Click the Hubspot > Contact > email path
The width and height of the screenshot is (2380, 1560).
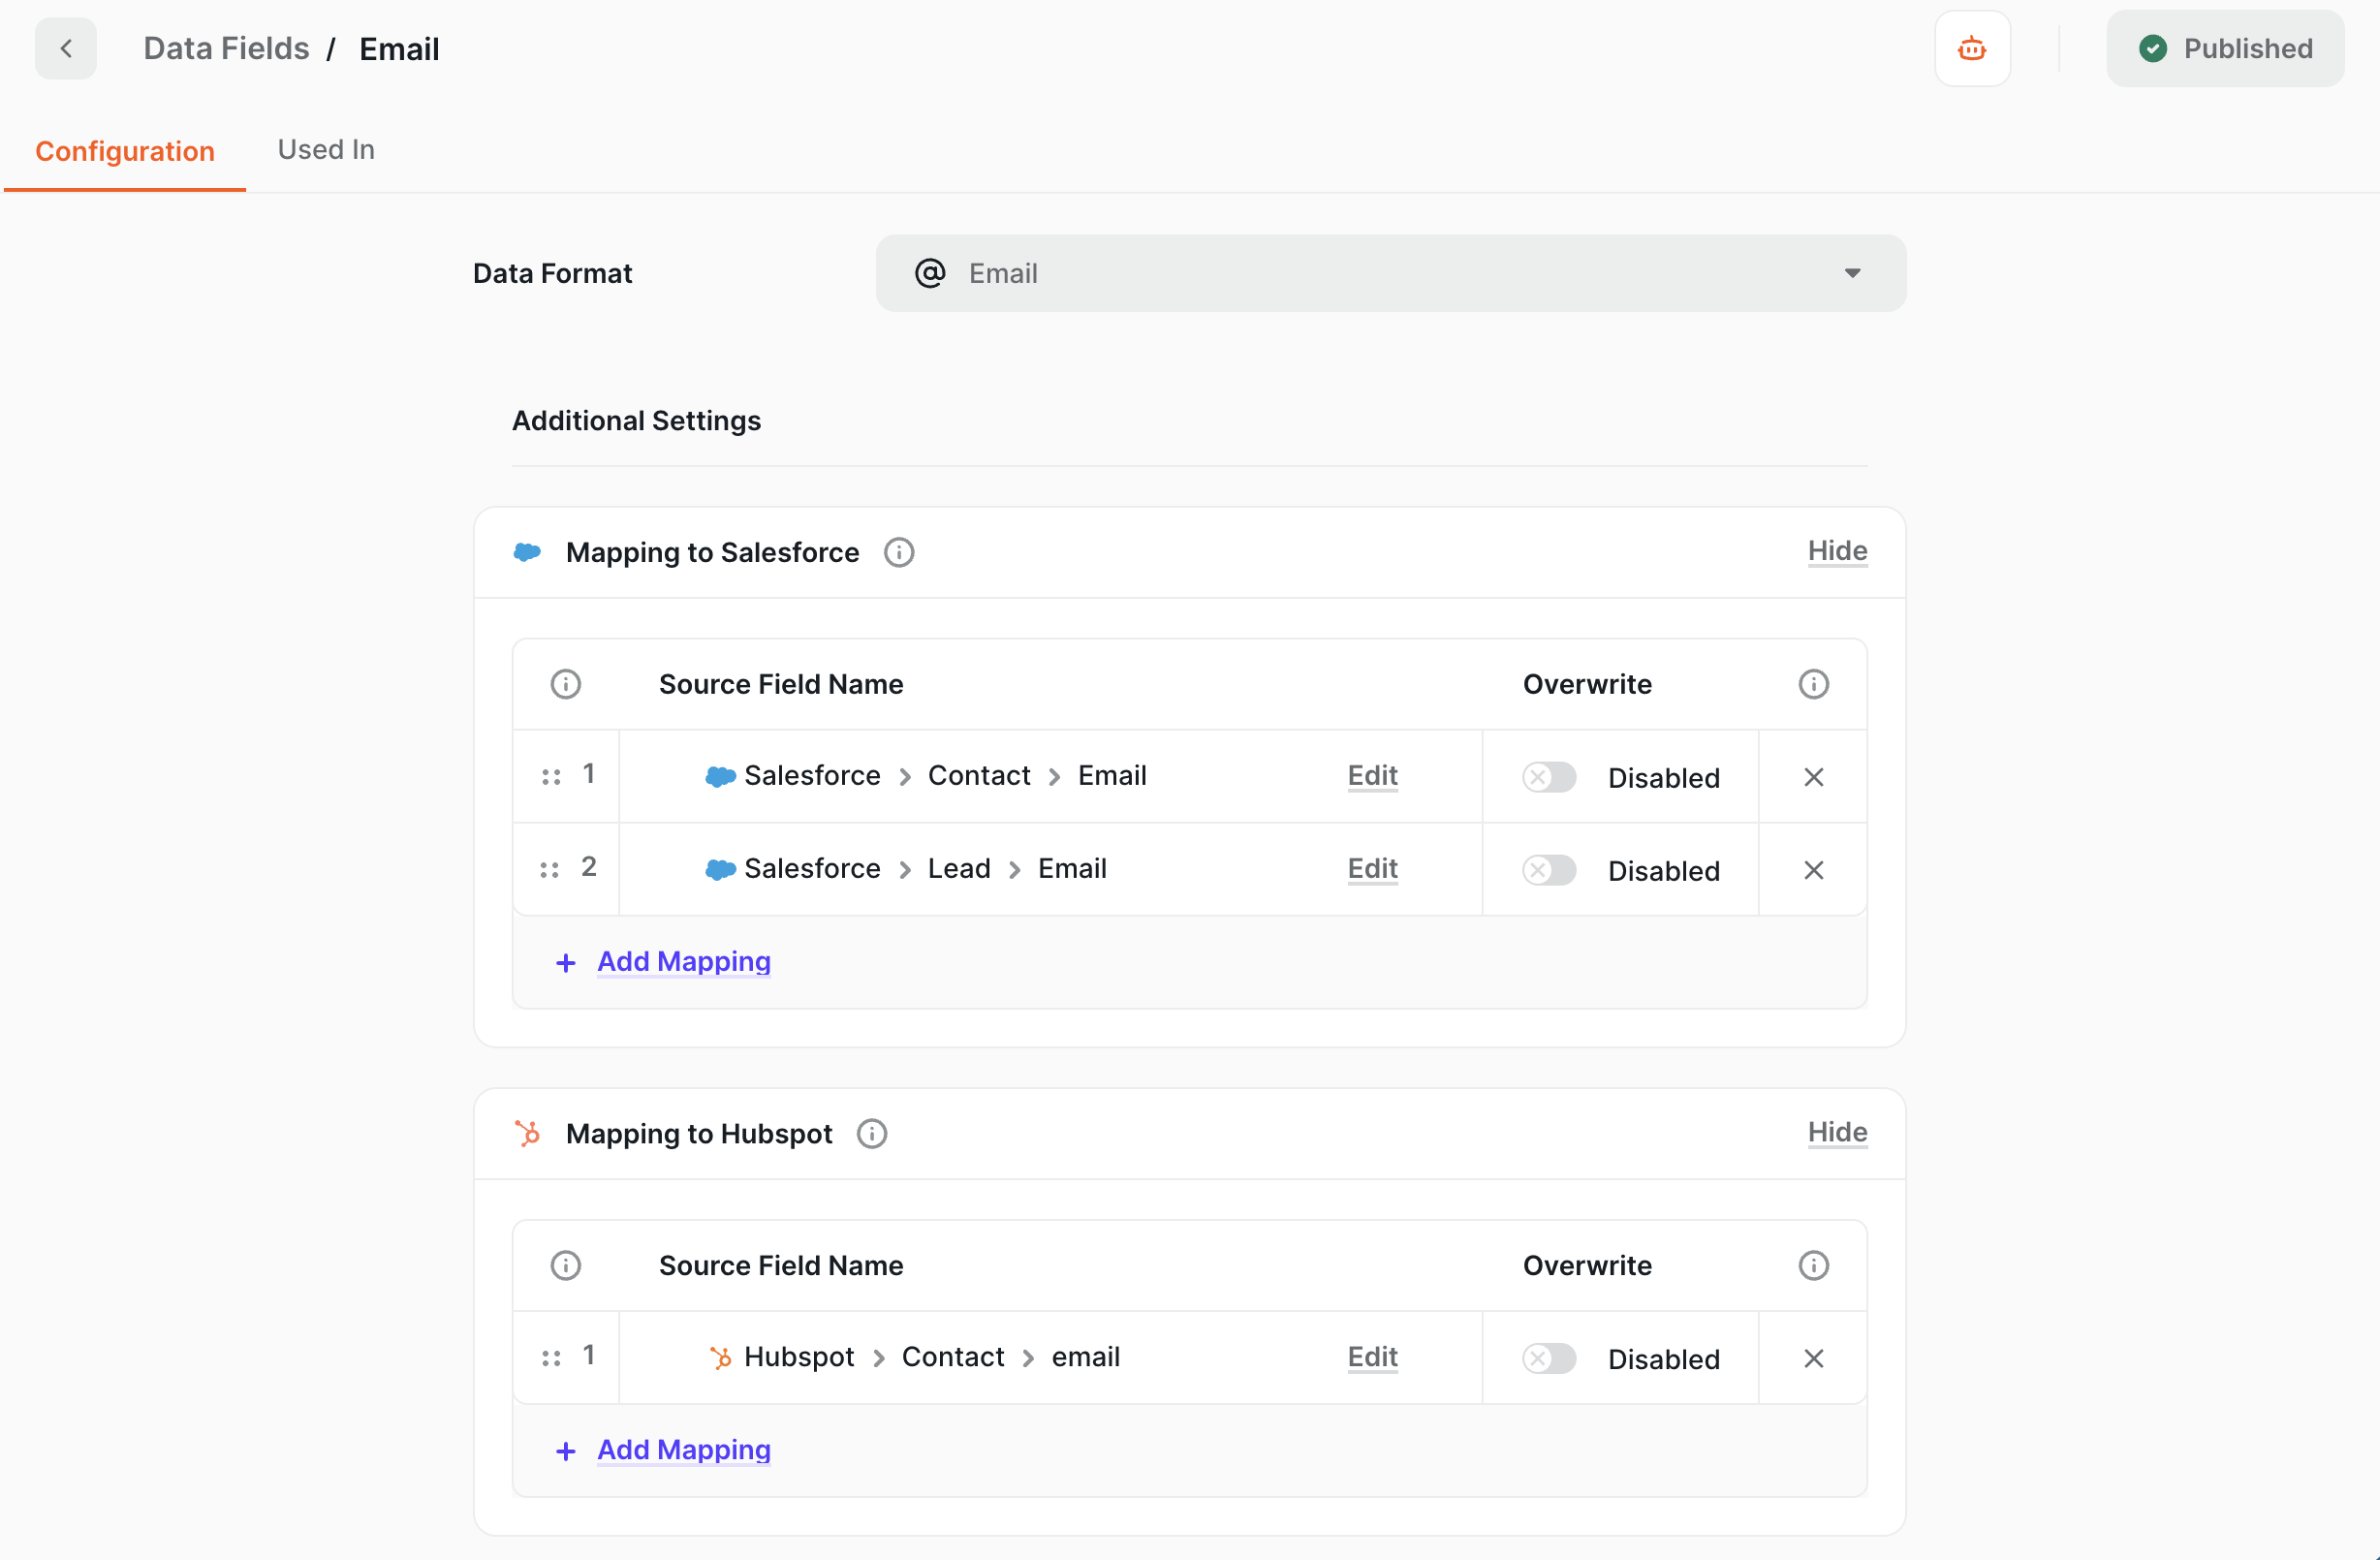point(914,1357)
